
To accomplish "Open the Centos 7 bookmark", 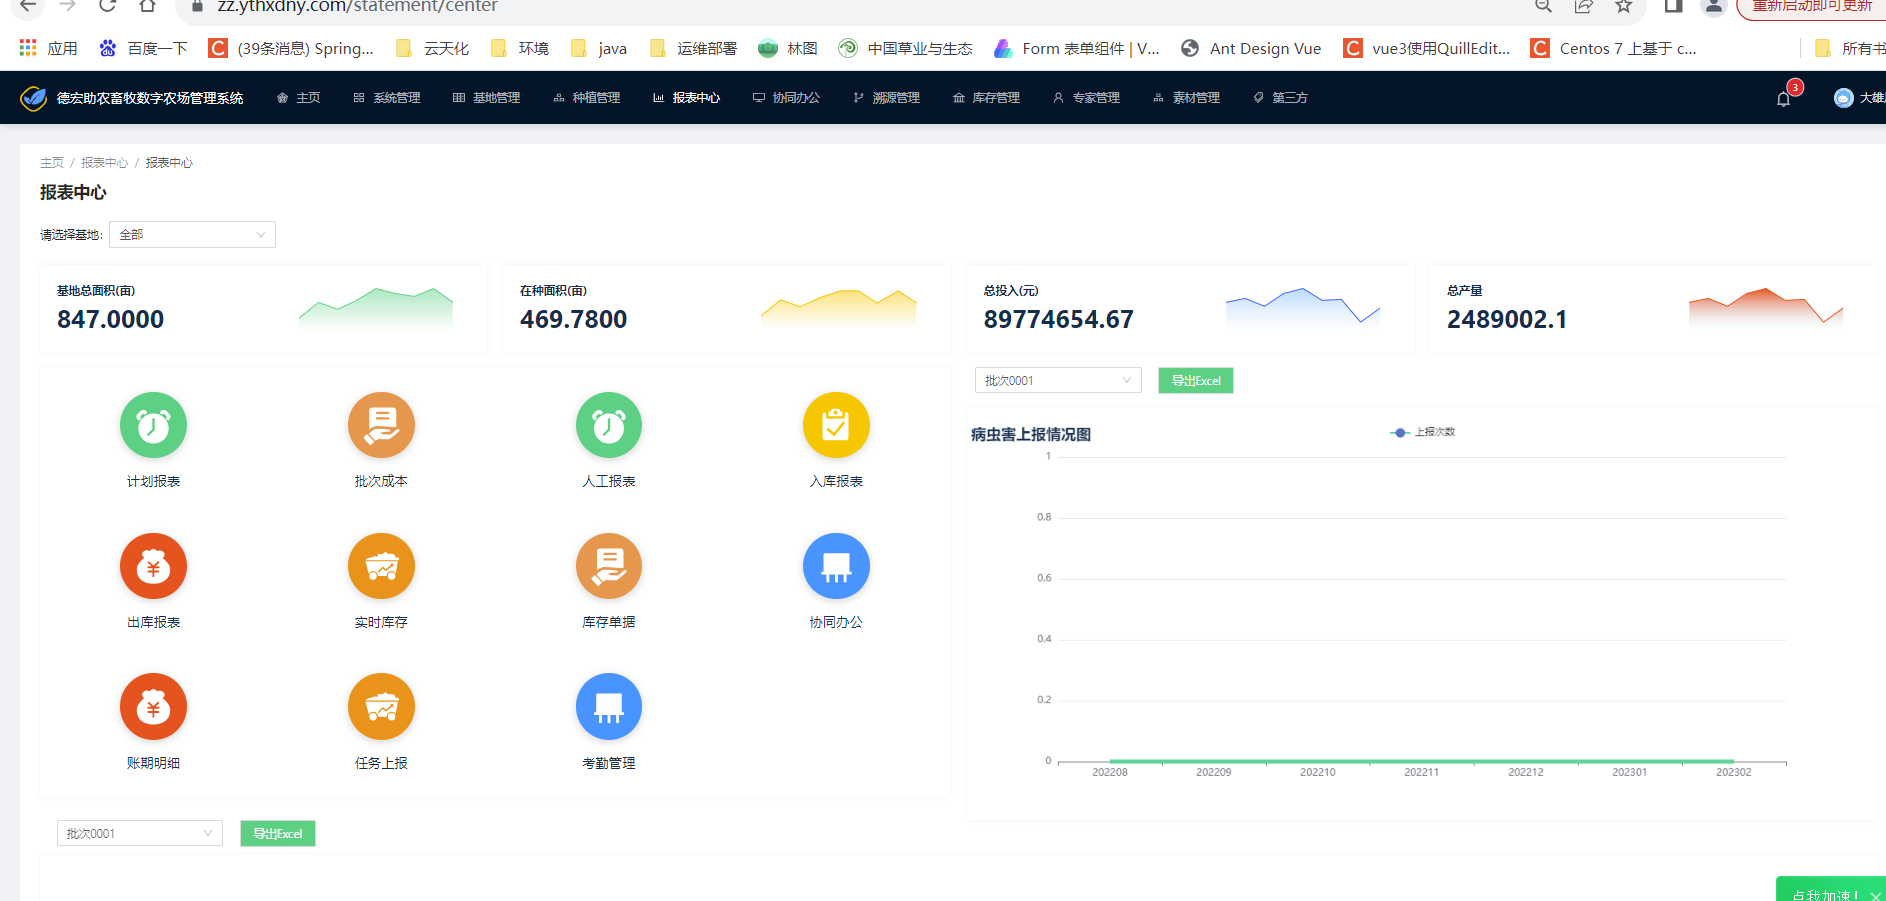I will tap(1613, 48).
